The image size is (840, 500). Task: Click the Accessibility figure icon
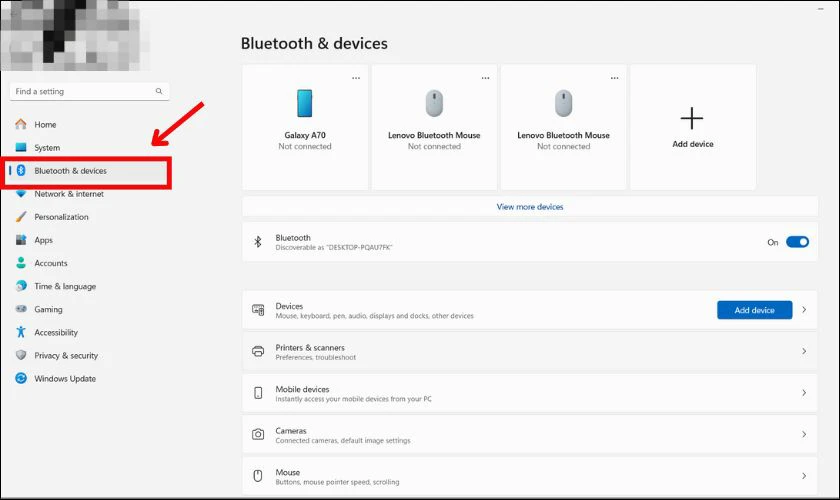click(x=21, y=332)
